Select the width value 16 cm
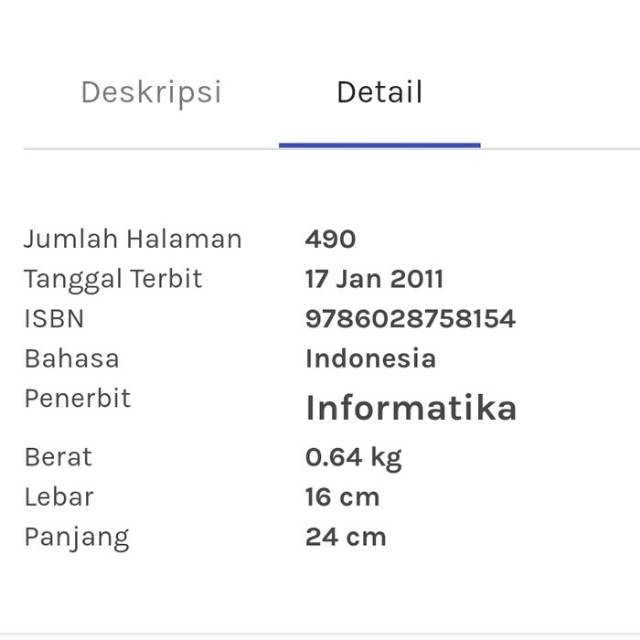Image resolution: width=640 pixels, height=640 pixels. pyautogui.click(x=342, y=497)
